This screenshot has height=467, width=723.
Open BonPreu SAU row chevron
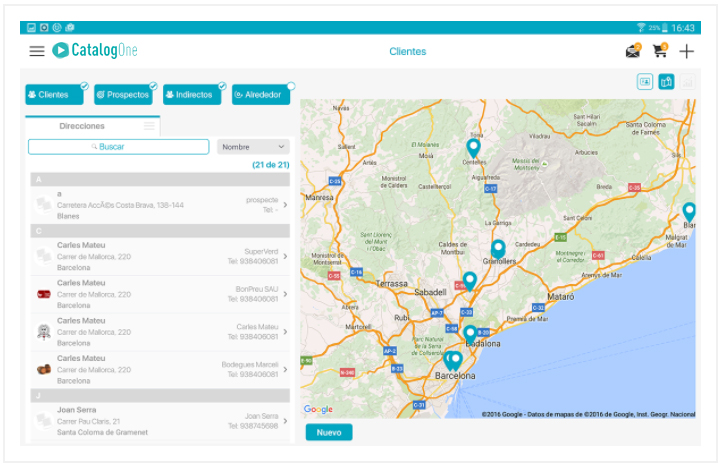(x=285, y=294)
